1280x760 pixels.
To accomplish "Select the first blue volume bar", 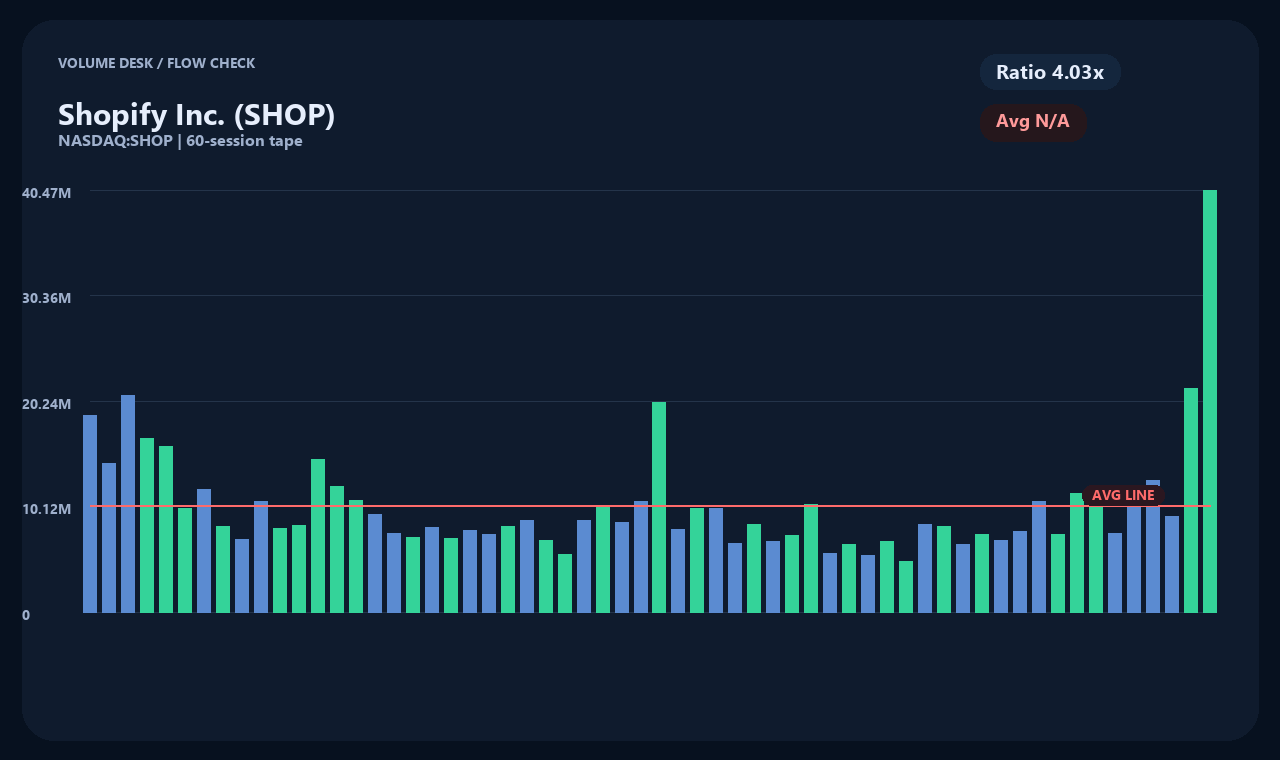I will click(x=90, y=514).
